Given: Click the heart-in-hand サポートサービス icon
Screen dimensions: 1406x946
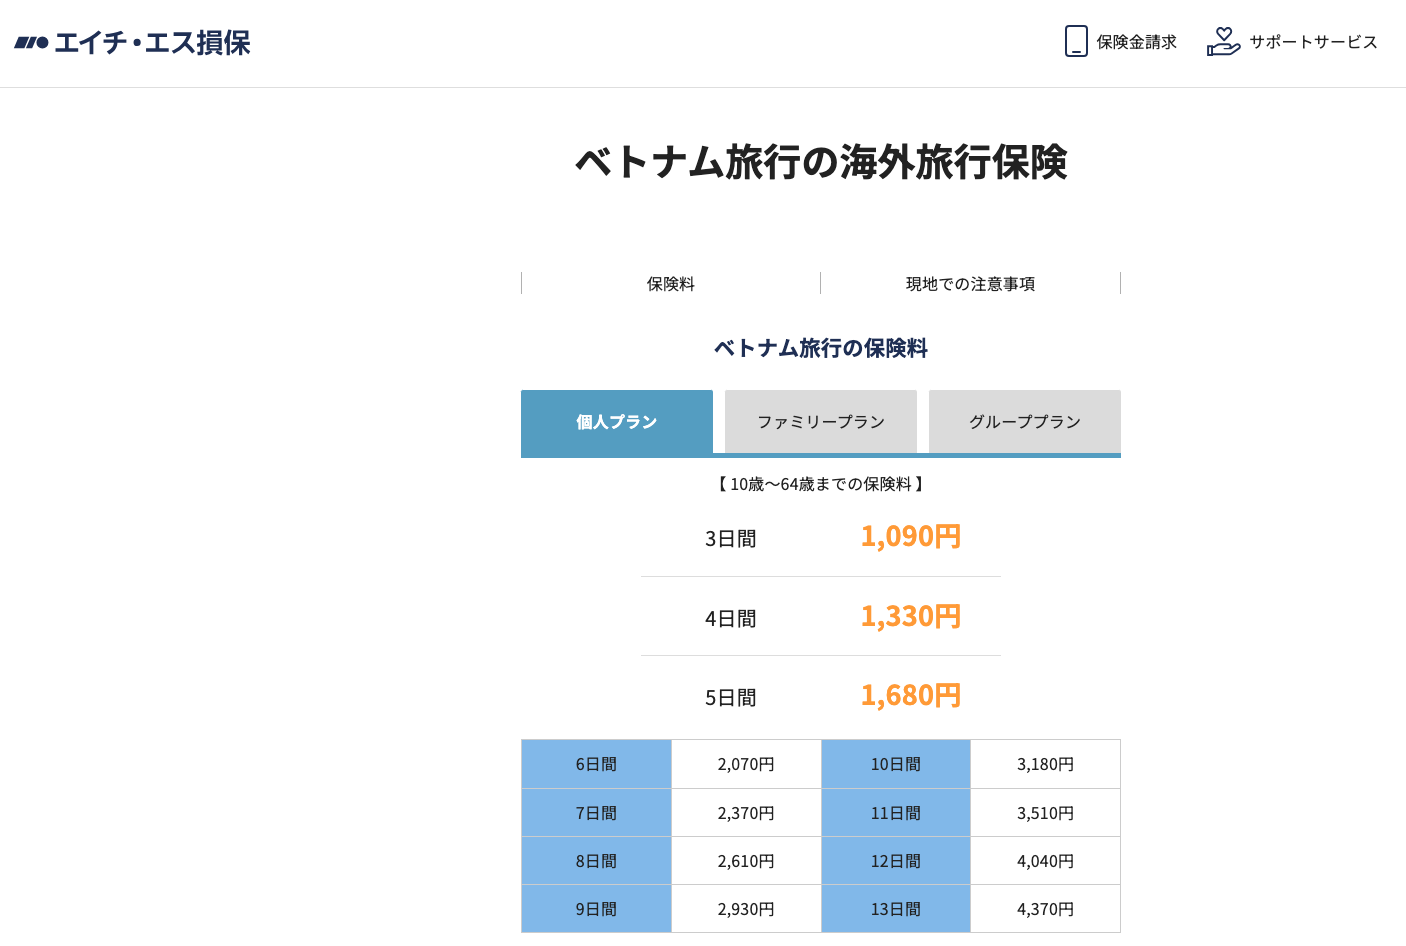Looking at the screenshot, I should click(1223, 41).
